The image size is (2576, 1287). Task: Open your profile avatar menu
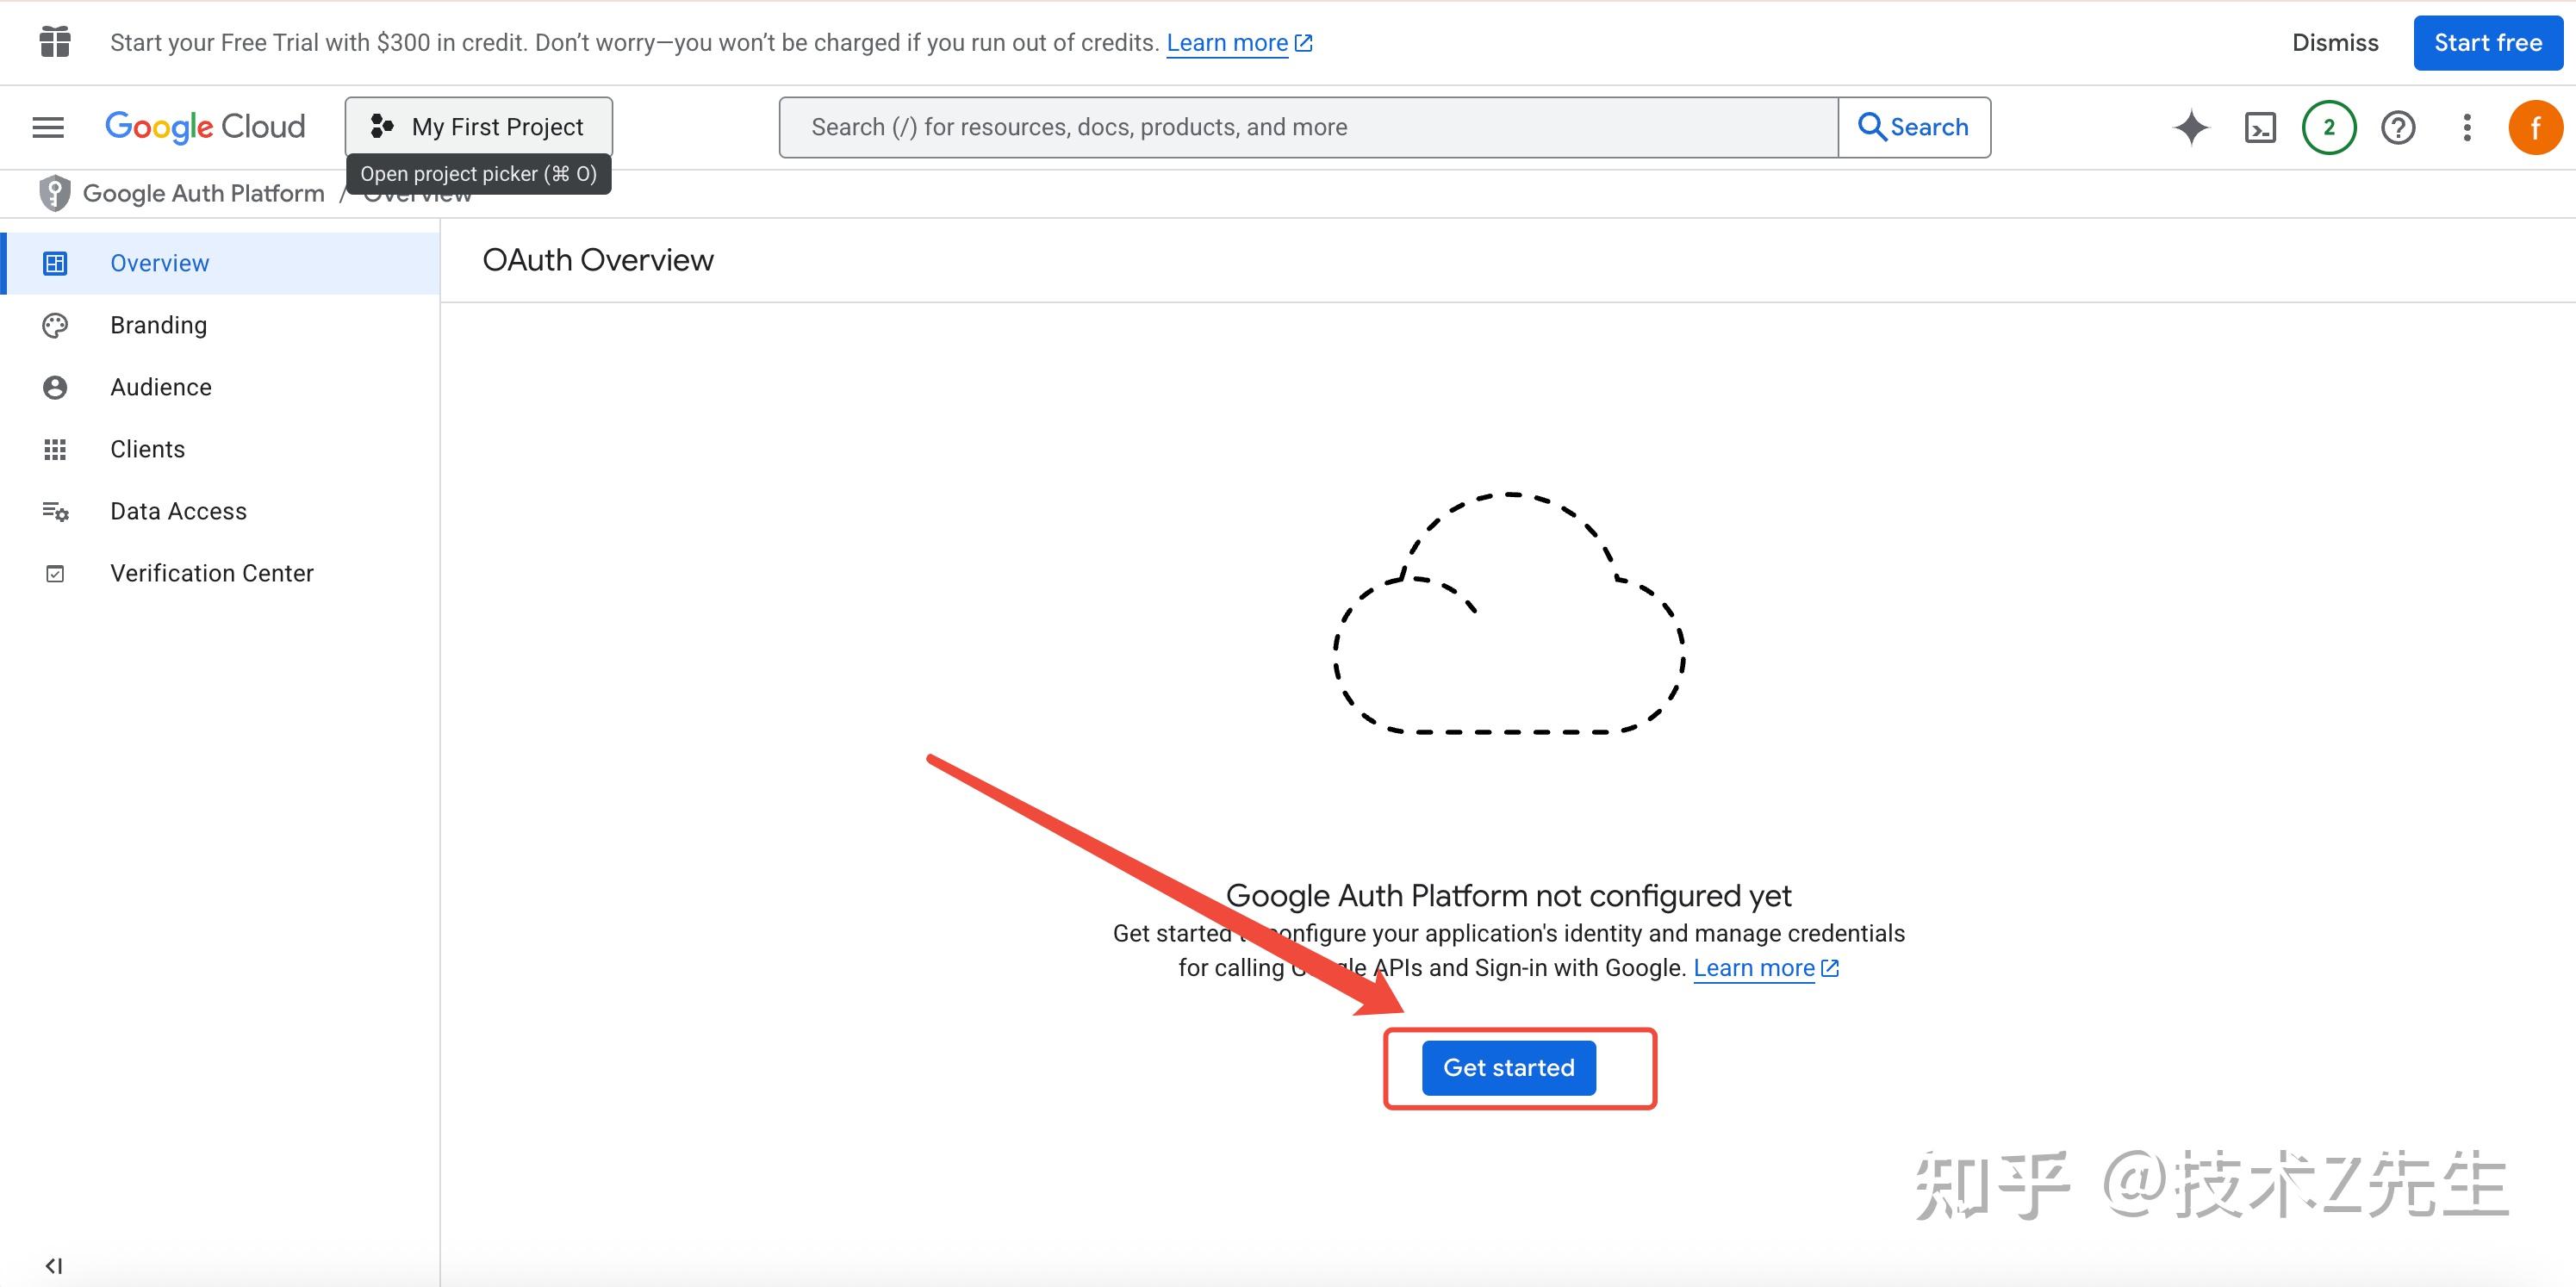2536,127
